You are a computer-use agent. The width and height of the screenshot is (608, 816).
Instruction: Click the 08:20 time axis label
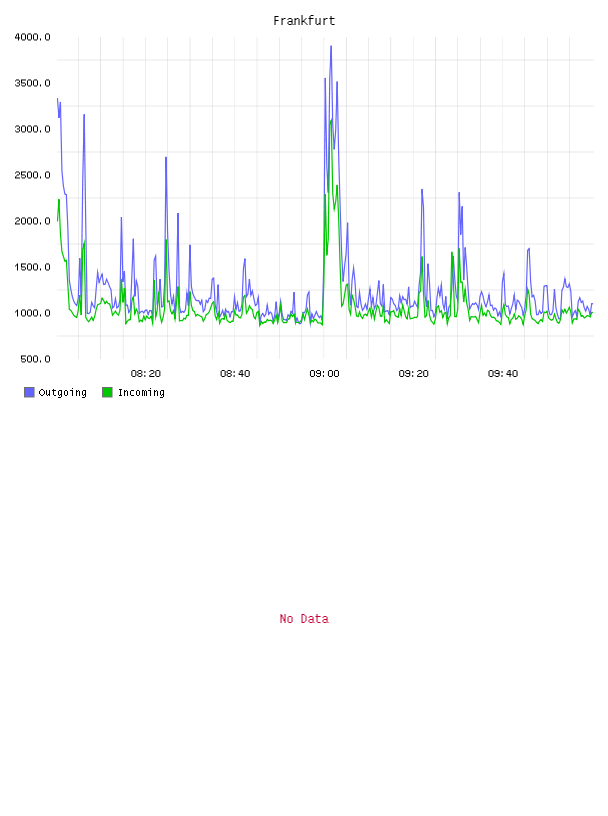pos(146,374)
